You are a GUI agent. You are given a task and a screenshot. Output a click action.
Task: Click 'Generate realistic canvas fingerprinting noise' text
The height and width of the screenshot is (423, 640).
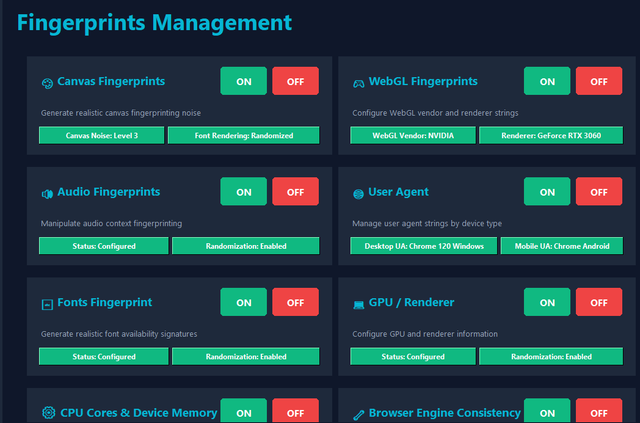(121, 113)
